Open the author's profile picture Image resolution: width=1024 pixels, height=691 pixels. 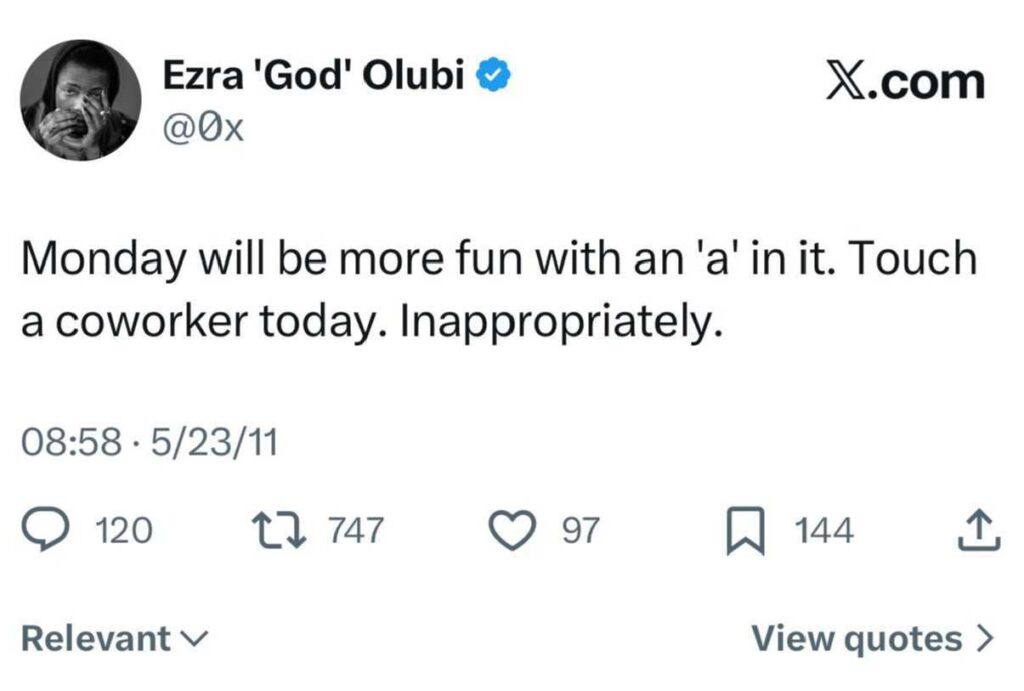click(79, 100)
